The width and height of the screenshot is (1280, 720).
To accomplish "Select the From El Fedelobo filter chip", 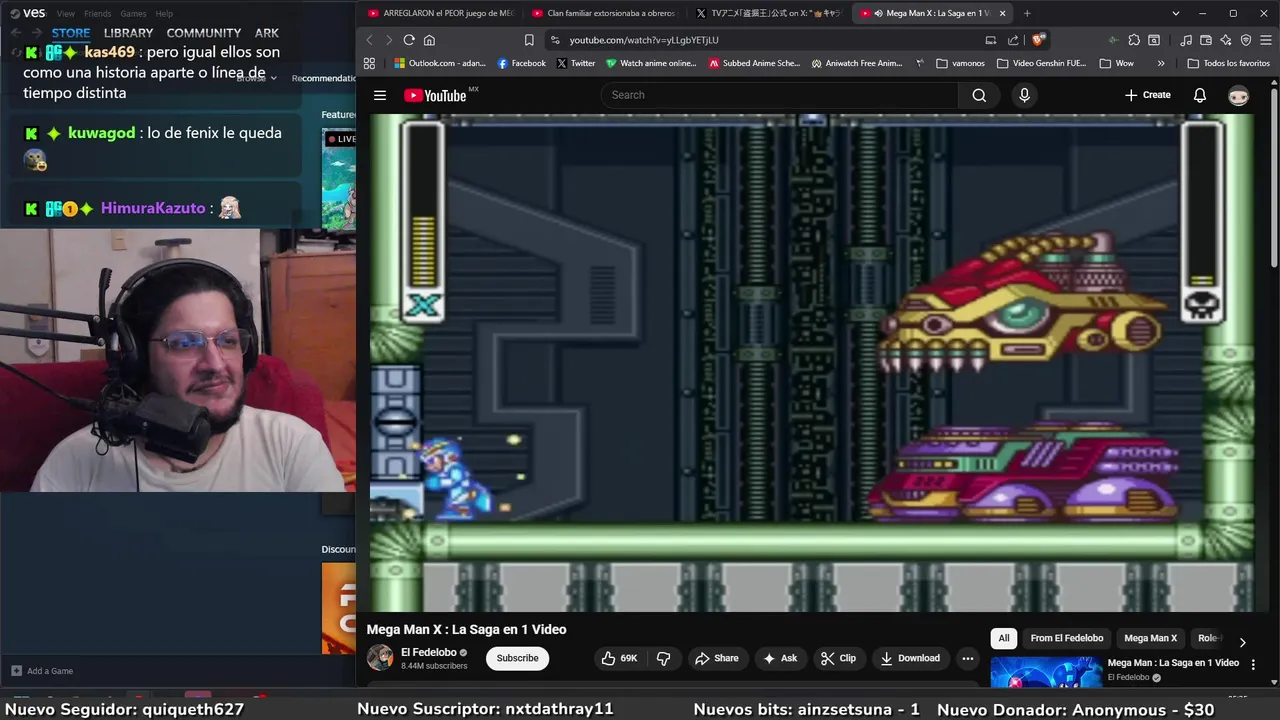I will point(1067,638).
